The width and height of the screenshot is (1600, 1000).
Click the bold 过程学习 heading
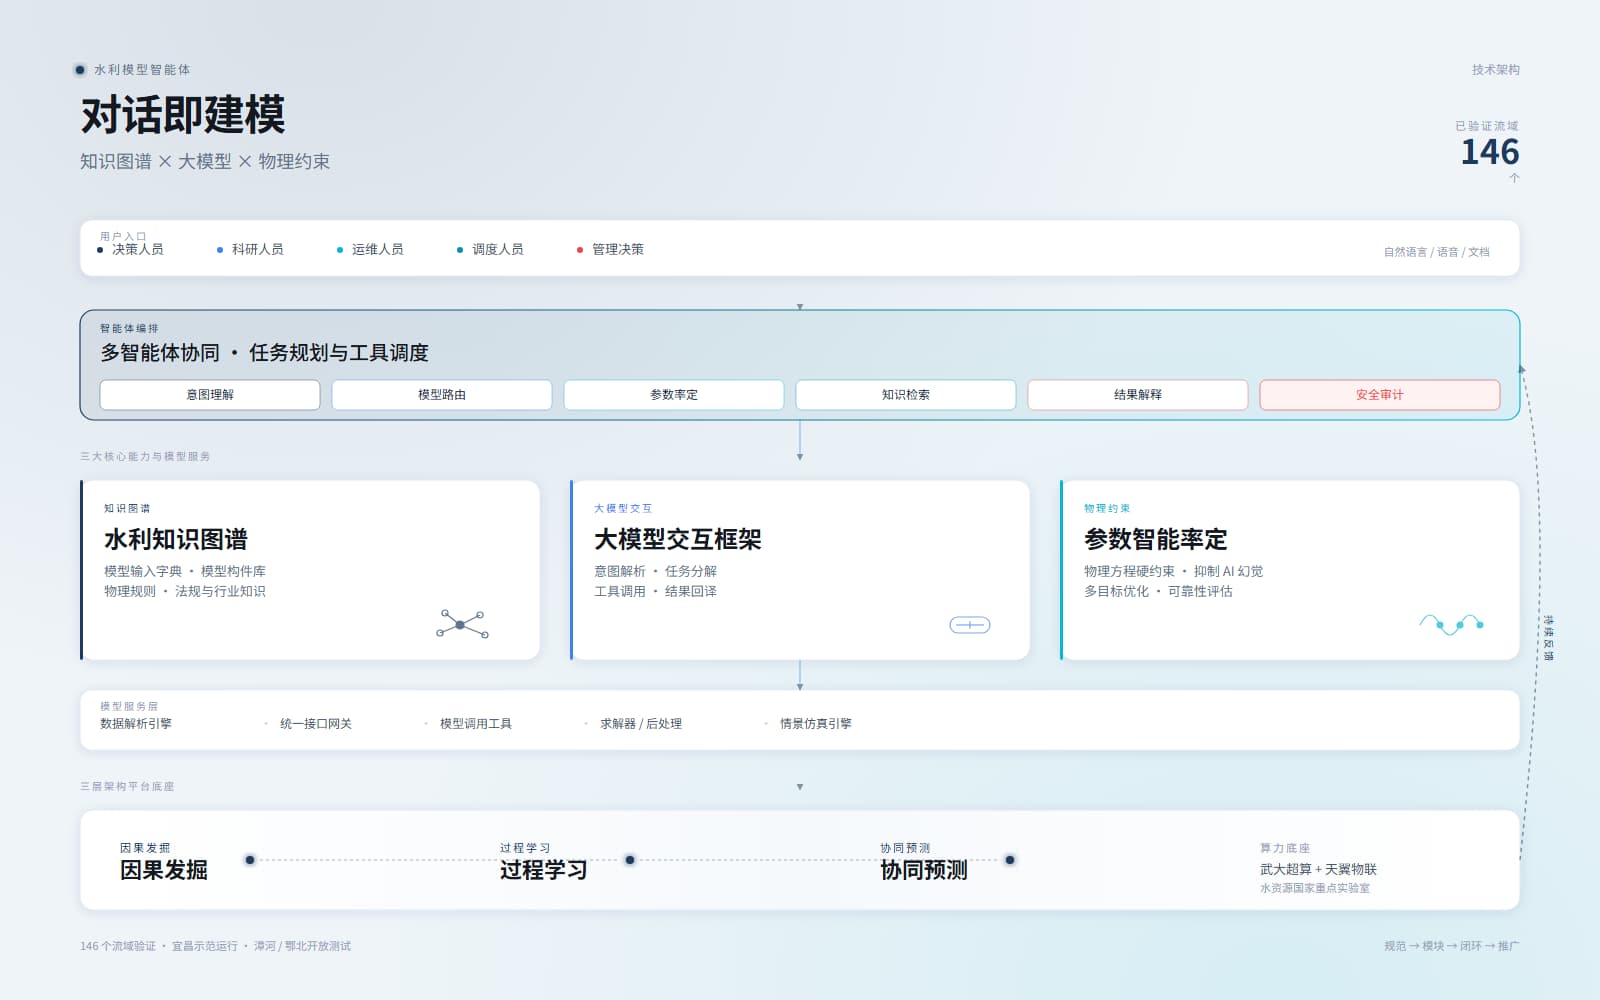(x=544, y=870)
